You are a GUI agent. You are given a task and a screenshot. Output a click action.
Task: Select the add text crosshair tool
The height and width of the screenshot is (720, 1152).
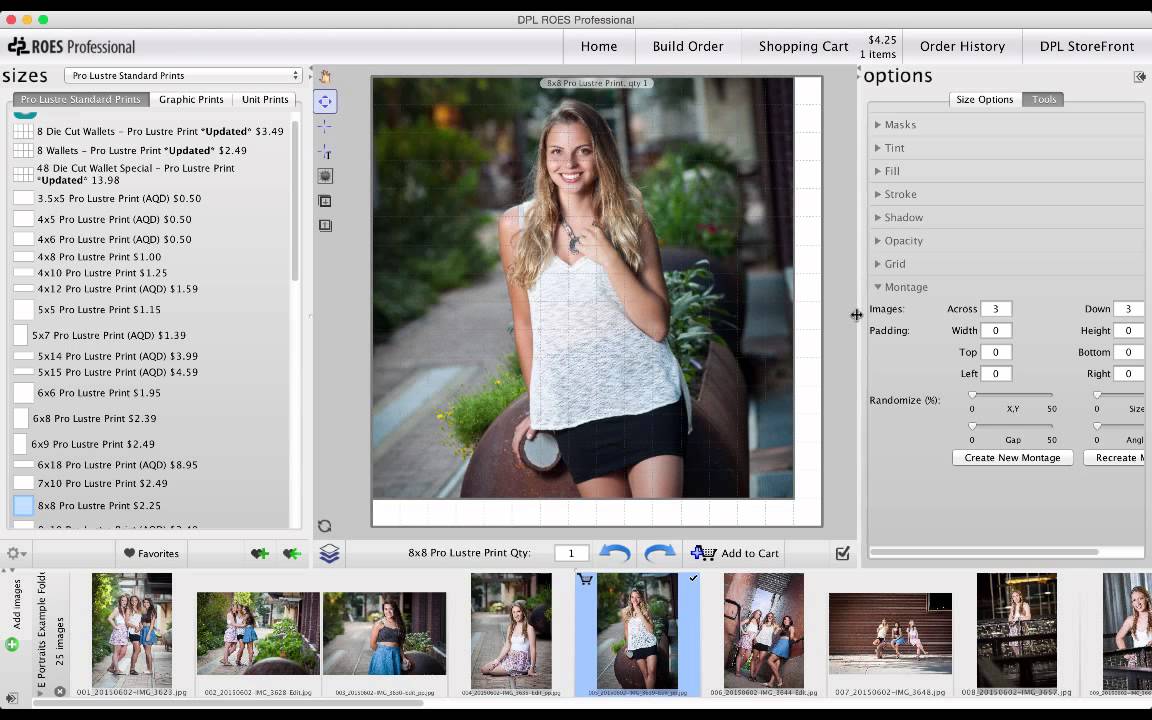[x=325, y=151]
